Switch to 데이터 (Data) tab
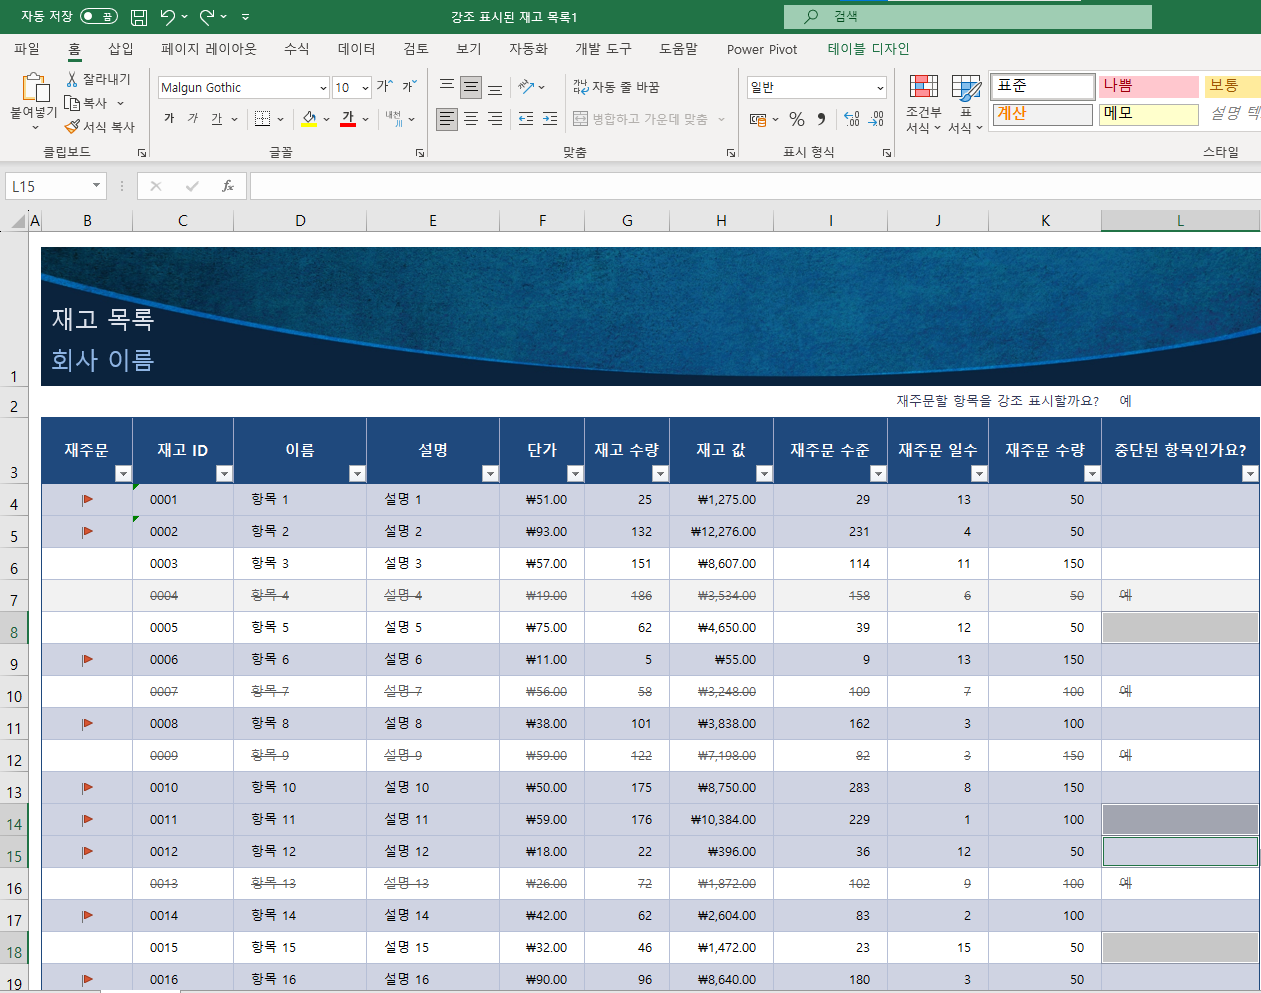The width and height of the screenshot is (1261, 993). click(x=356, y=49)
